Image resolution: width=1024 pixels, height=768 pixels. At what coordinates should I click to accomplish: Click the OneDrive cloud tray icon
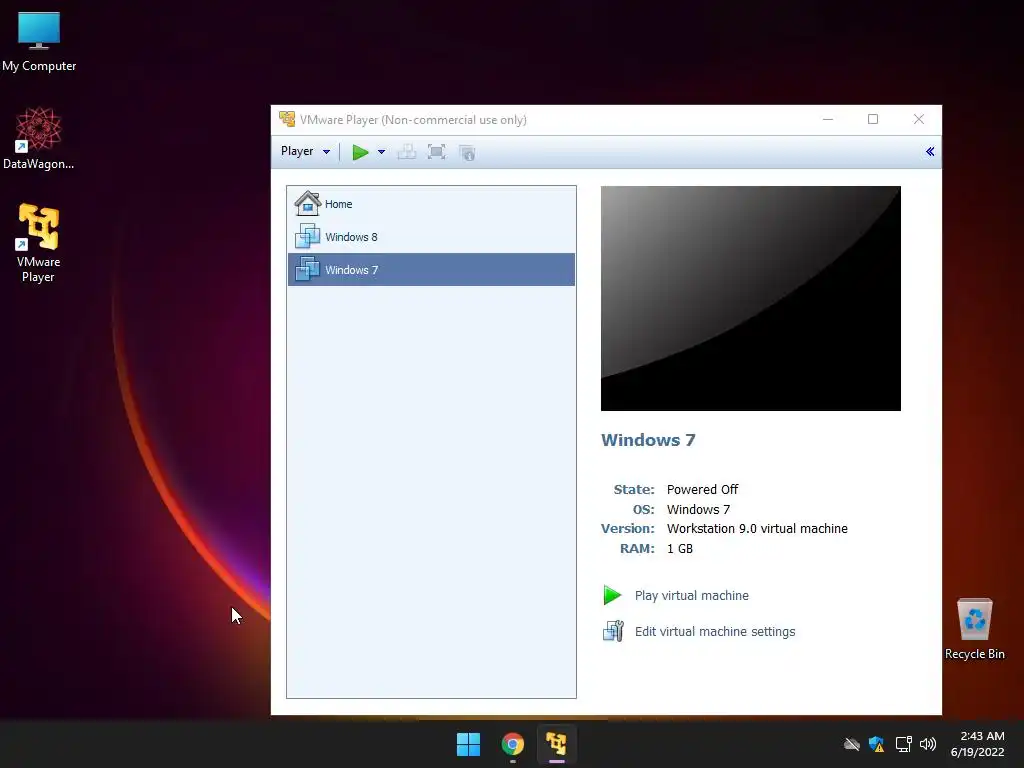[852, 744]
